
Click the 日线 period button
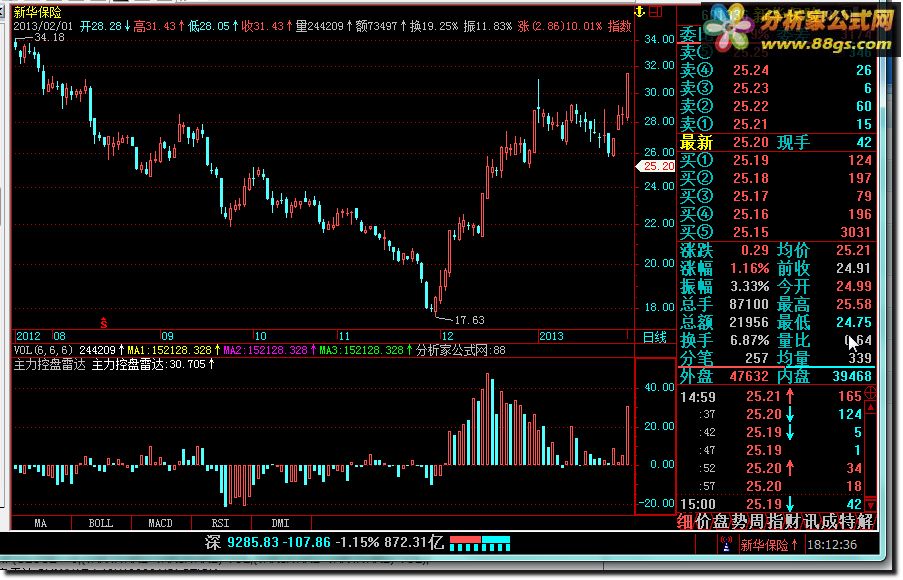tap(655, 337)
